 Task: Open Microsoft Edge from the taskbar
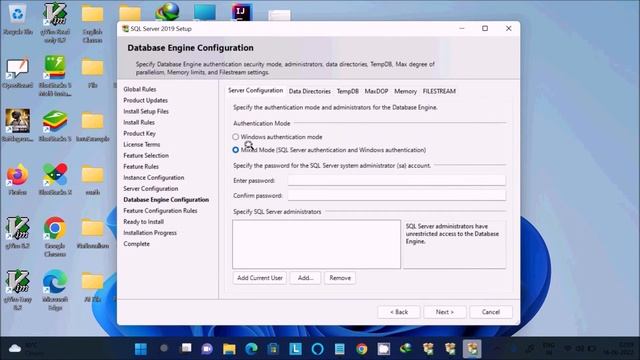[251, 349]
